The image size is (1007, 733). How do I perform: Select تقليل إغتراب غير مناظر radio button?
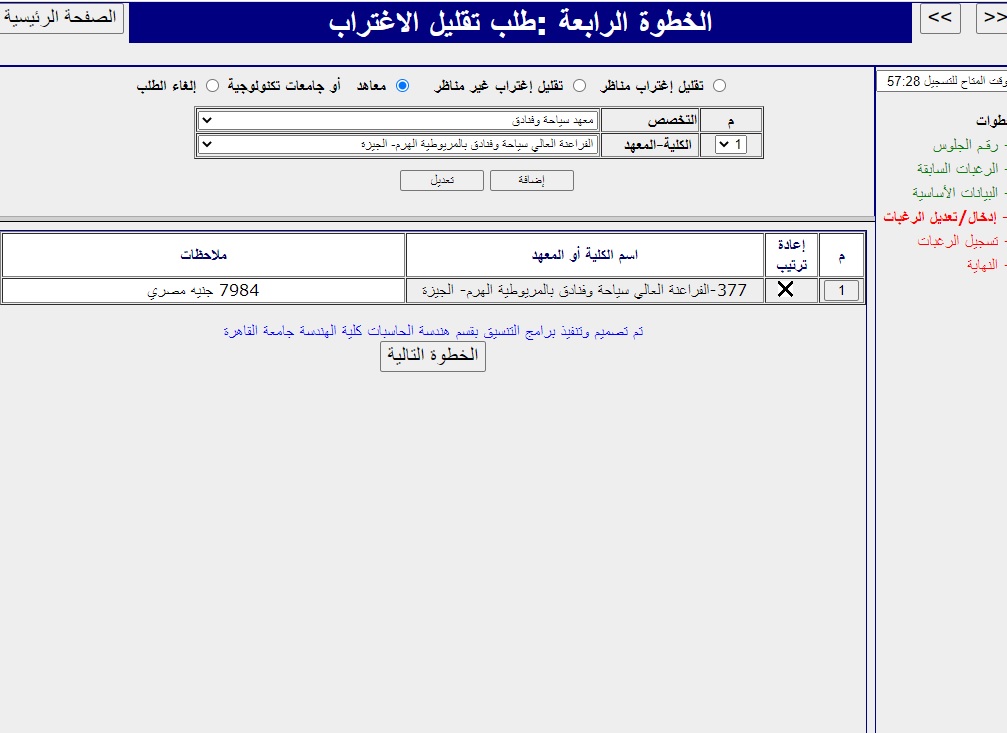tap(579, 85)
